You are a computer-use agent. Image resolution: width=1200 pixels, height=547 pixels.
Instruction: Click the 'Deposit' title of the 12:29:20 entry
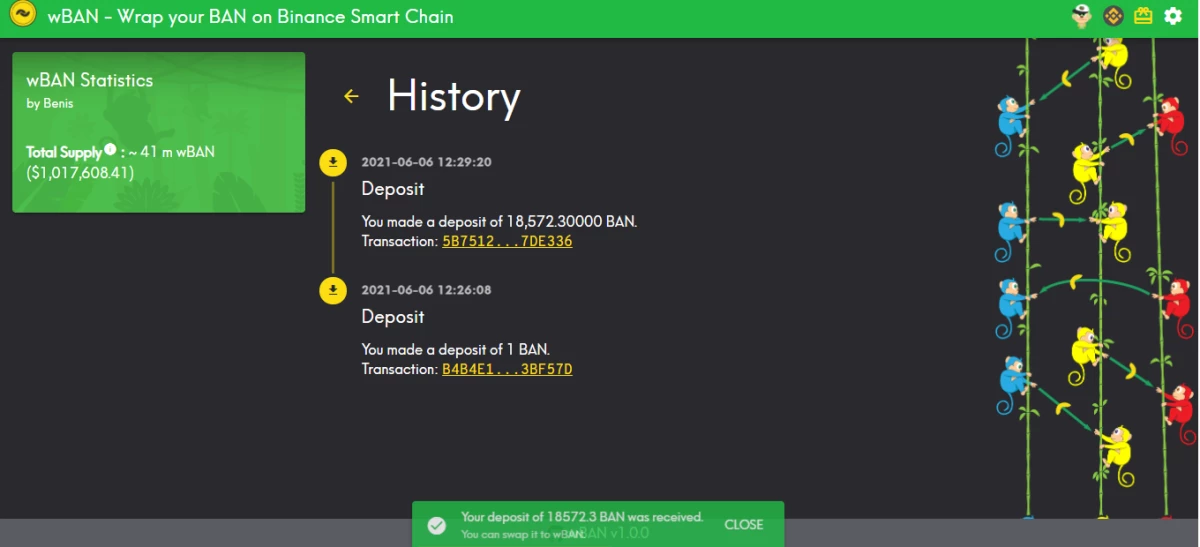click(393, 189)
